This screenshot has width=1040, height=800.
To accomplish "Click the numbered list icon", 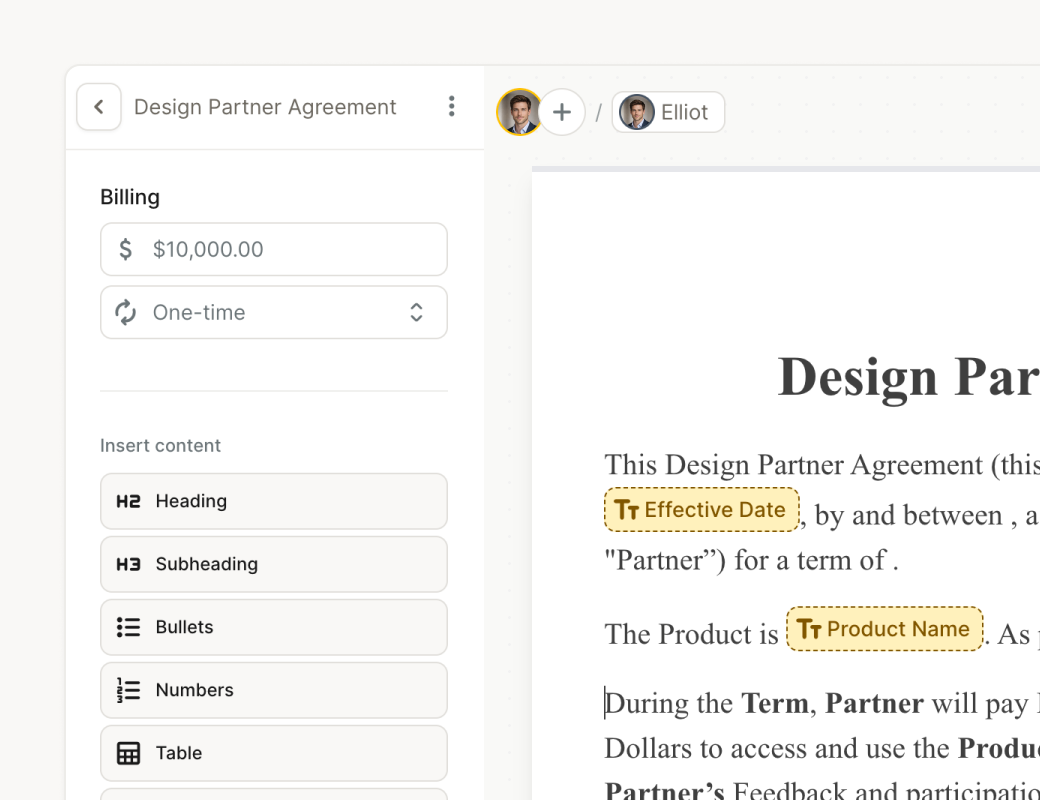I will click(x=128, y=690).
